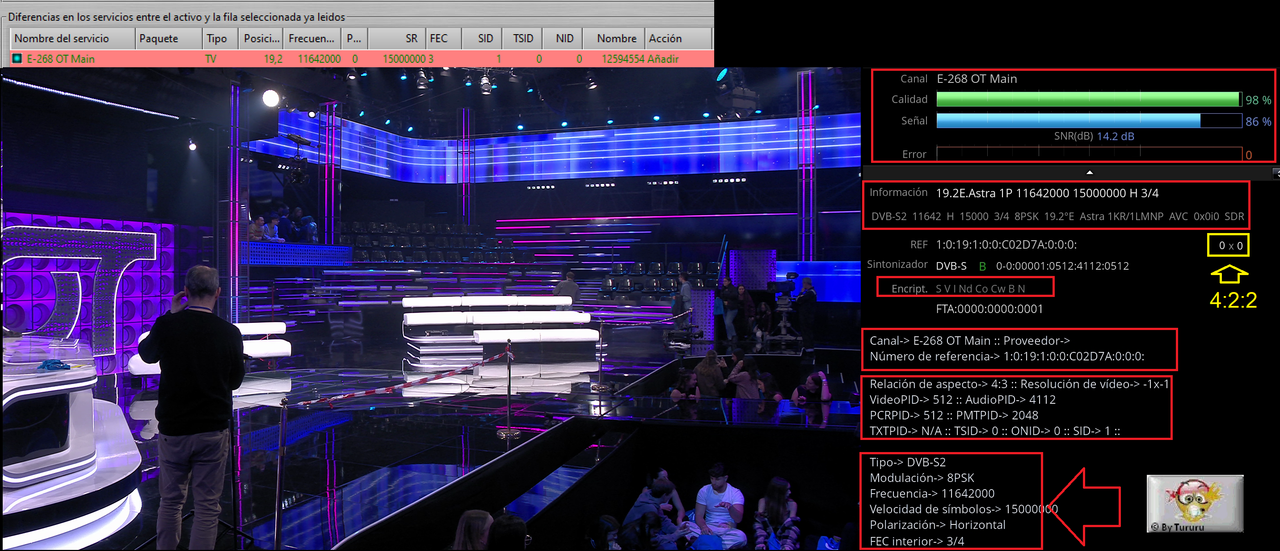Click the 'Posici...' column header
The image size is (1280, 551).
tap(260, 38)
